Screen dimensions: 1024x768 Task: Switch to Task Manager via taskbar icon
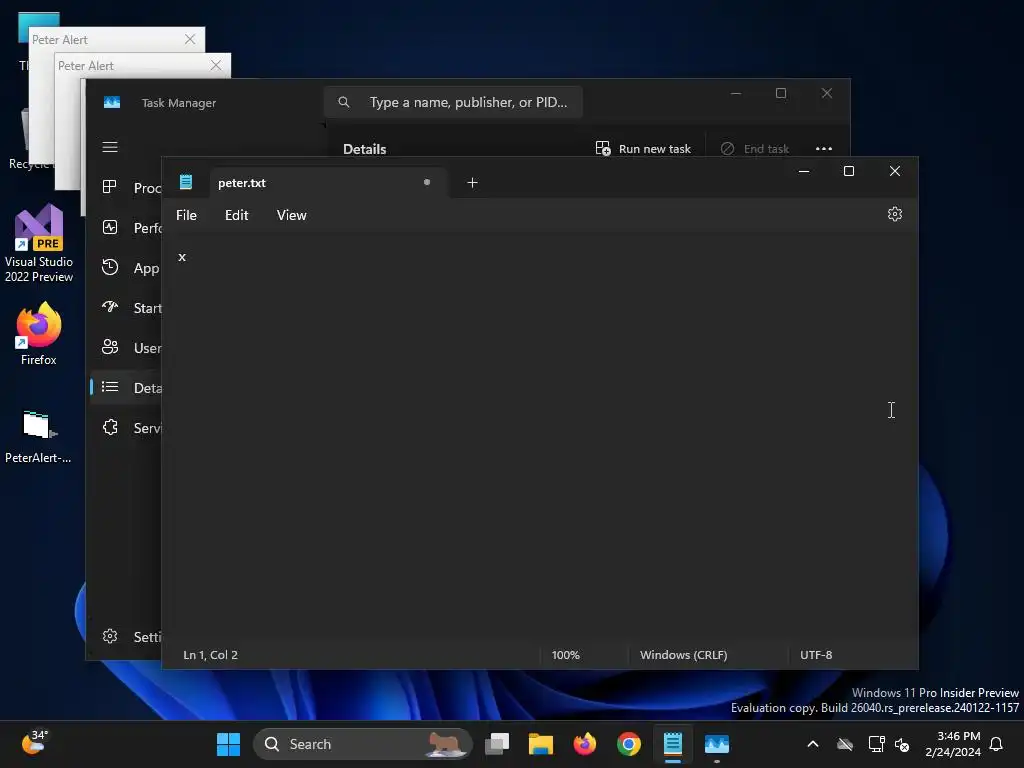[716, 744]
